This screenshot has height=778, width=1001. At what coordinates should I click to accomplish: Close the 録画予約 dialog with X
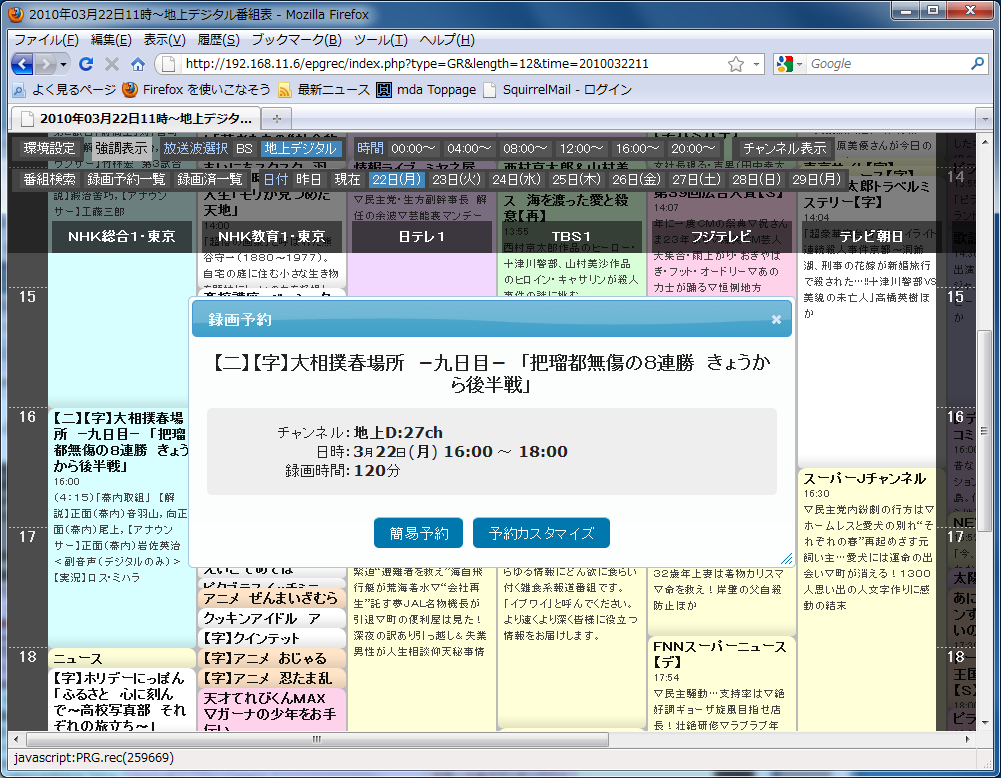coord(776,320)
